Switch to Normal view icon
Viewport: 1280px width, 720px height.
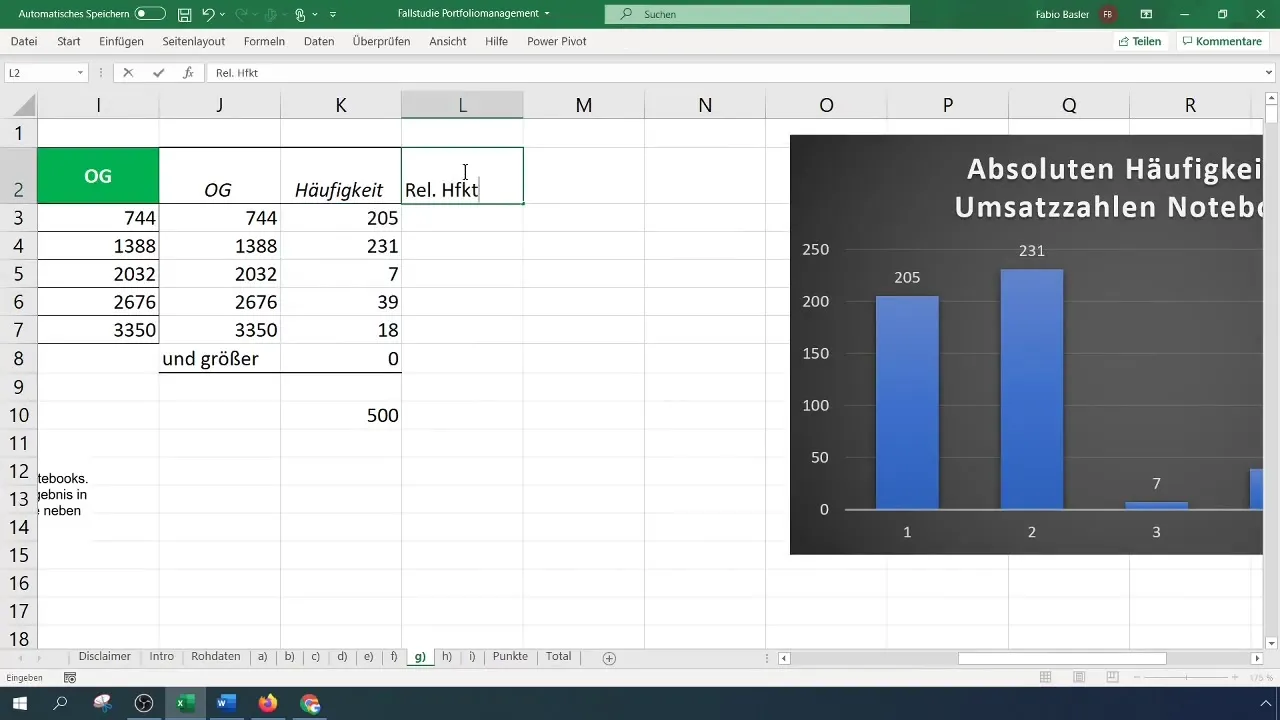(x=1045, y=678)
